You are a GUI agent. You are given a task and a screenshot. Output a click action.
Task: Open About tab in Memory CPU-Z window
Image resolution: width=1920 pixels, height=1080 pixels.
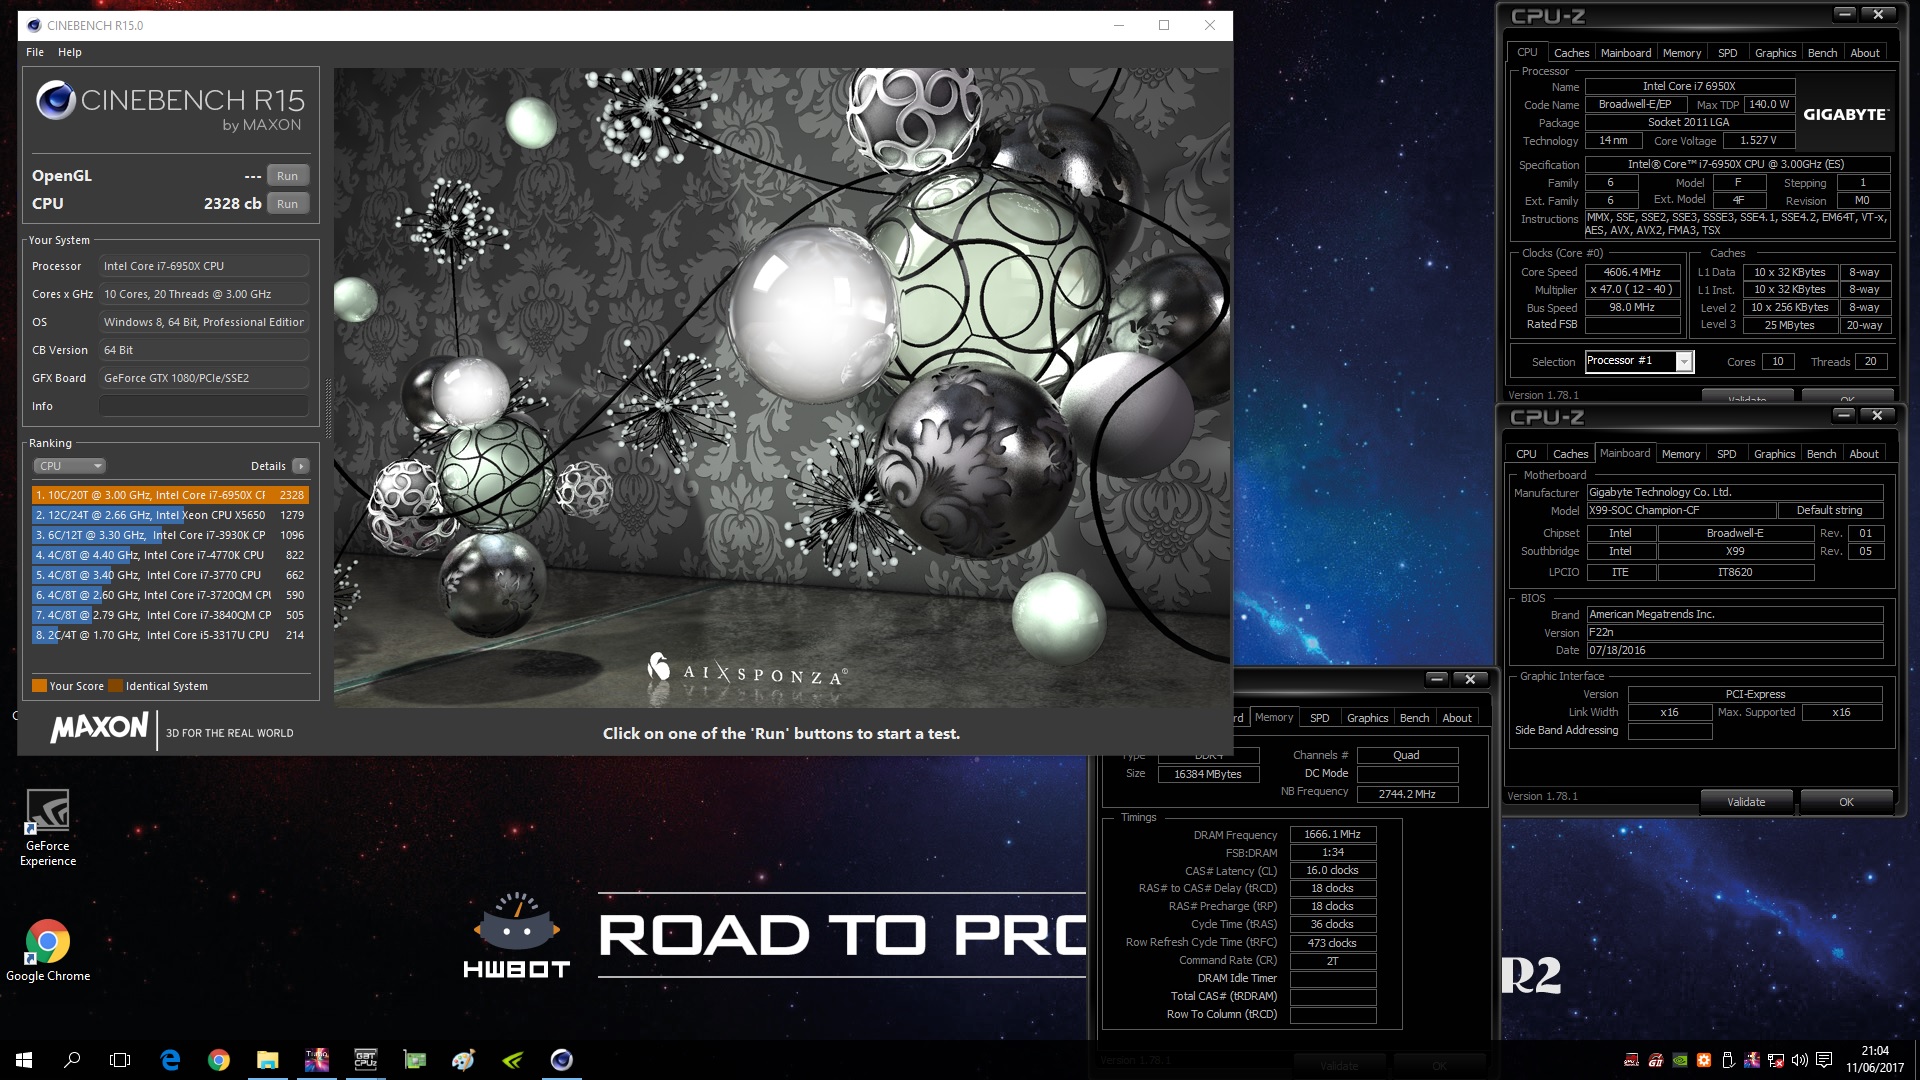(1457, 718)
